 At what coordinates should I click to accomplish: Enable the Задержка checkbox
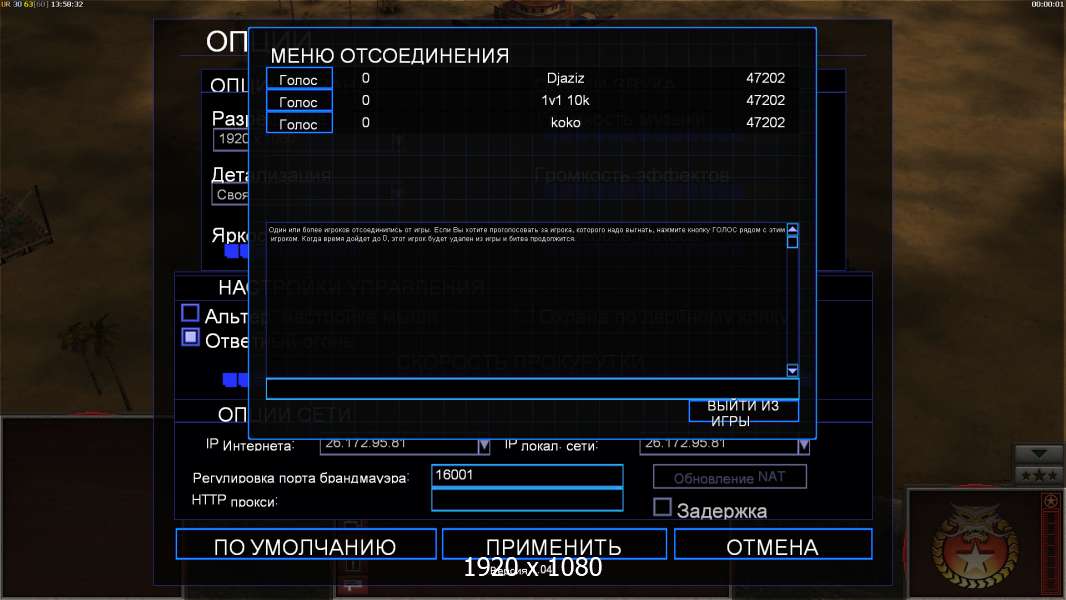pos(662,507)
